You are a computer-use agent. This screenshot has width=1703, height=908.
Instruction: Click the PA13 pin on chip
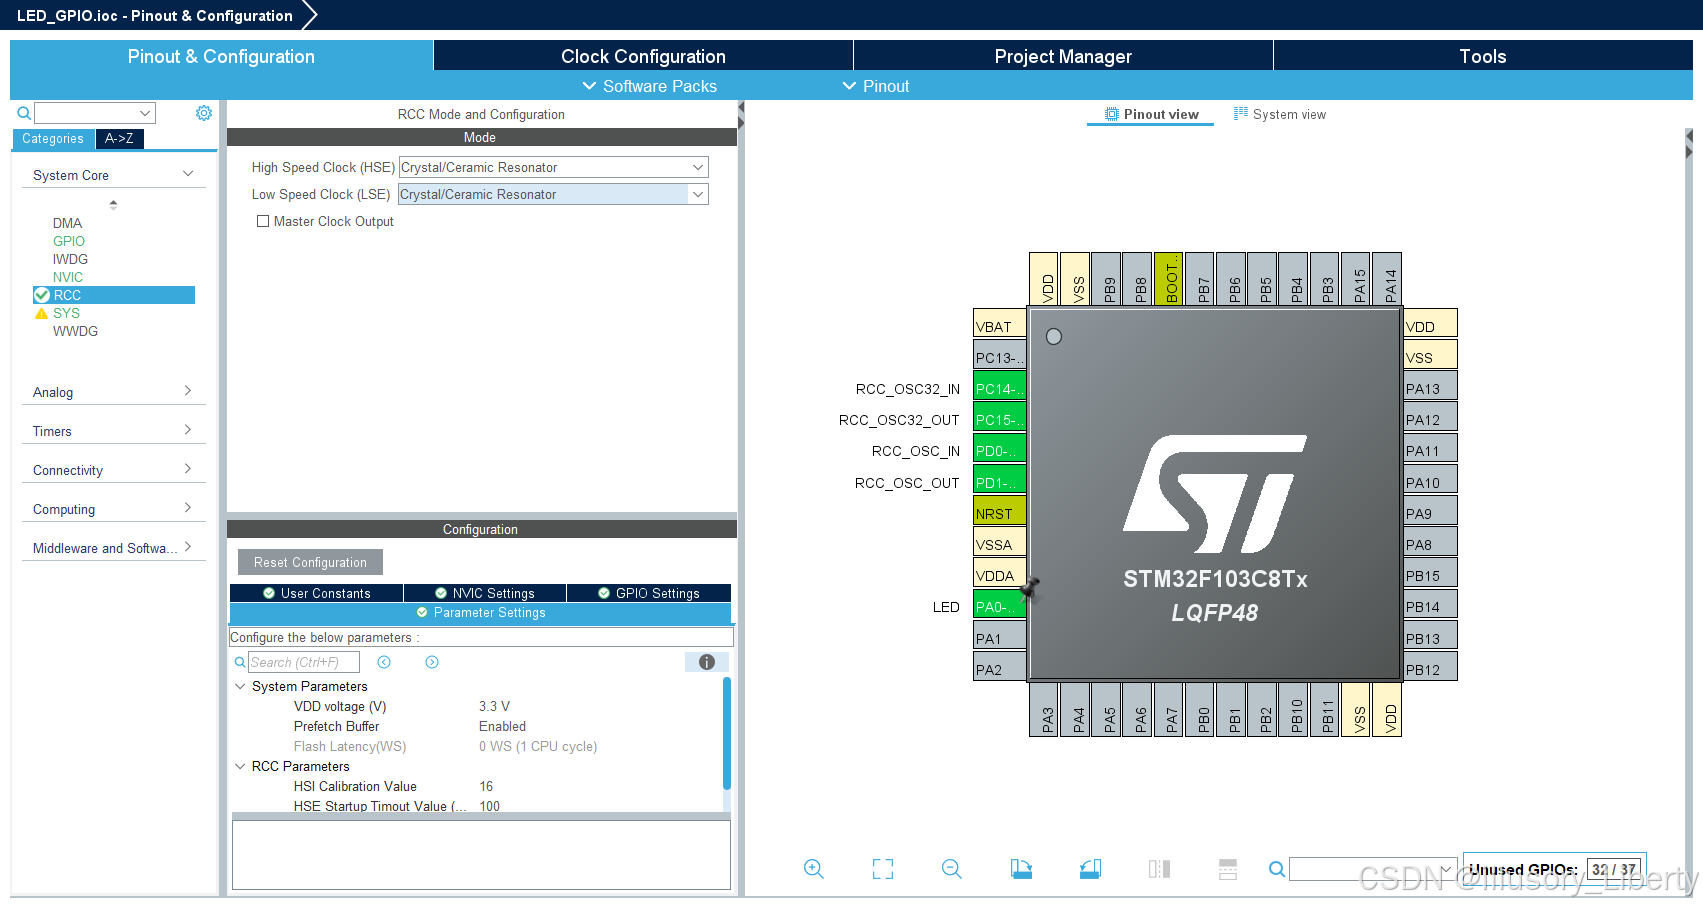click(1430, 388)
